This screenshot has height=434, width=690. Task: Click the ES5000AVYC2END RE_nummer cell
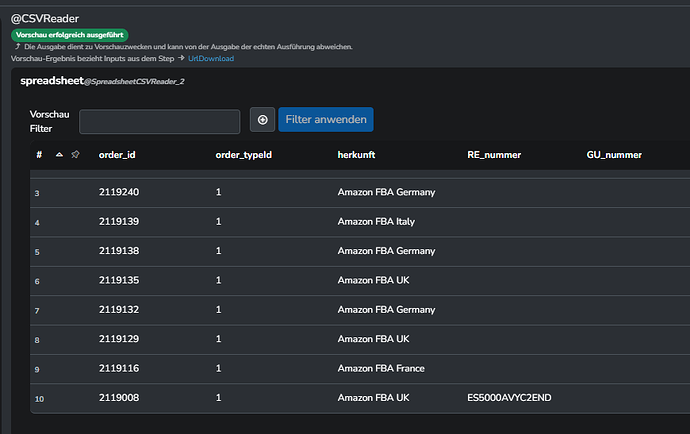point(509,398)
